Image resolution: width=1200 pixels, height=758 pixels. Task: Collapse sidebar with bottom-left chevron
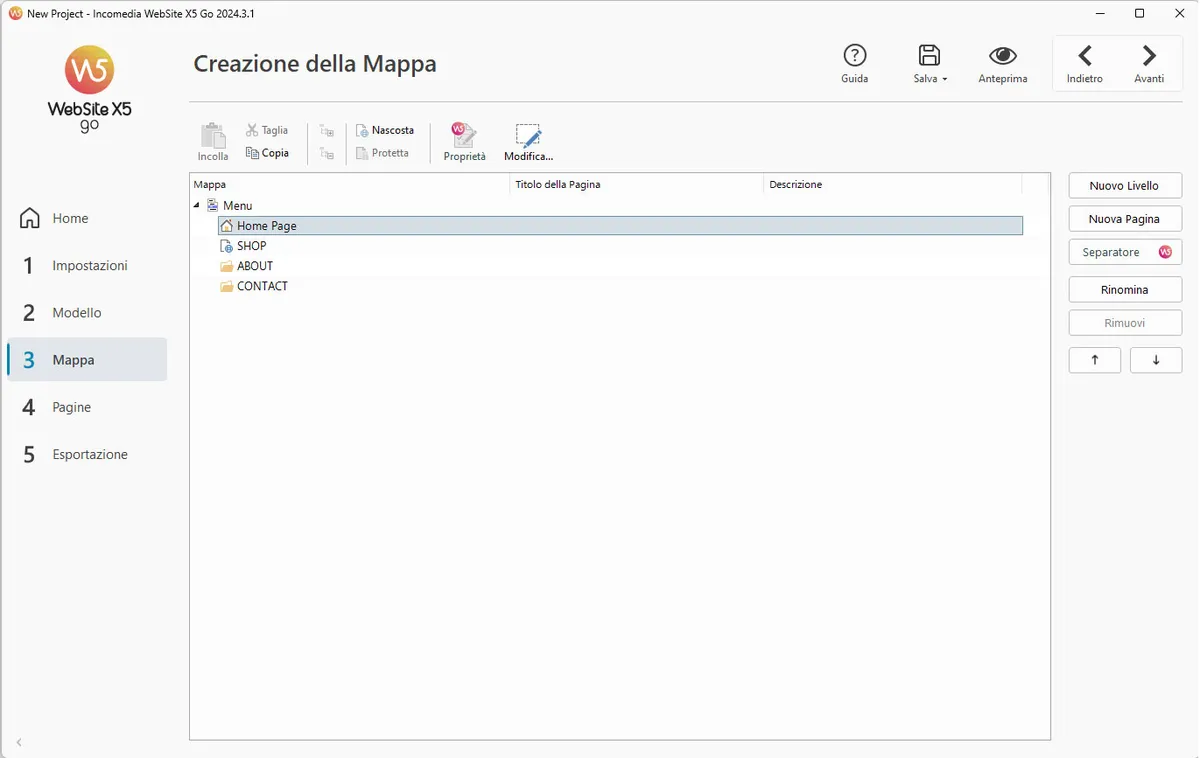[x=19, y=742]
